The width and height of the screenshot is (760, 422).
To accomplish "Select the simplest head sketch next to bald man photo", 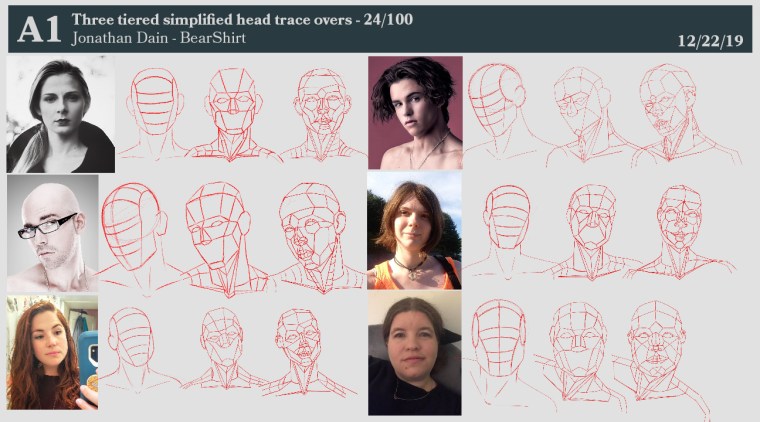I will pos(135,235).
